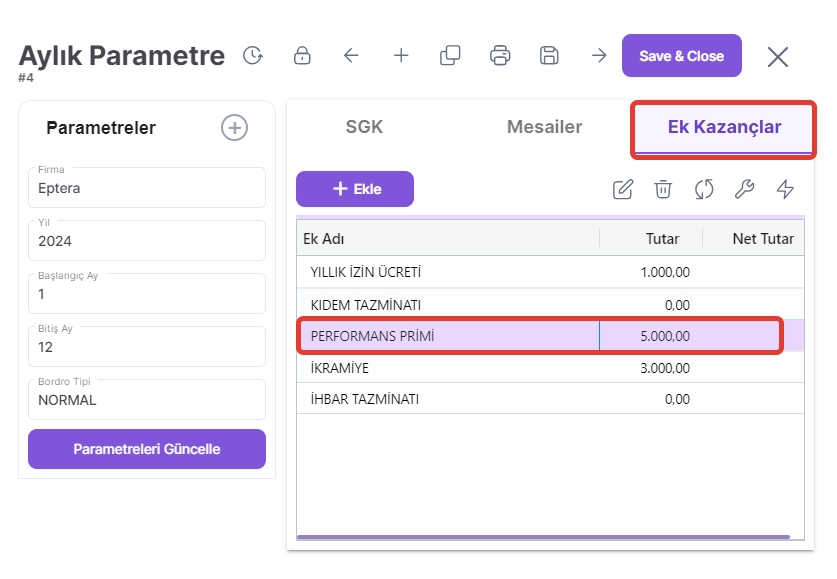Screen dimensions: 837x579
Task: Delete selected row with trash icon
Action: pyautogui.click(x=663, y=189)
